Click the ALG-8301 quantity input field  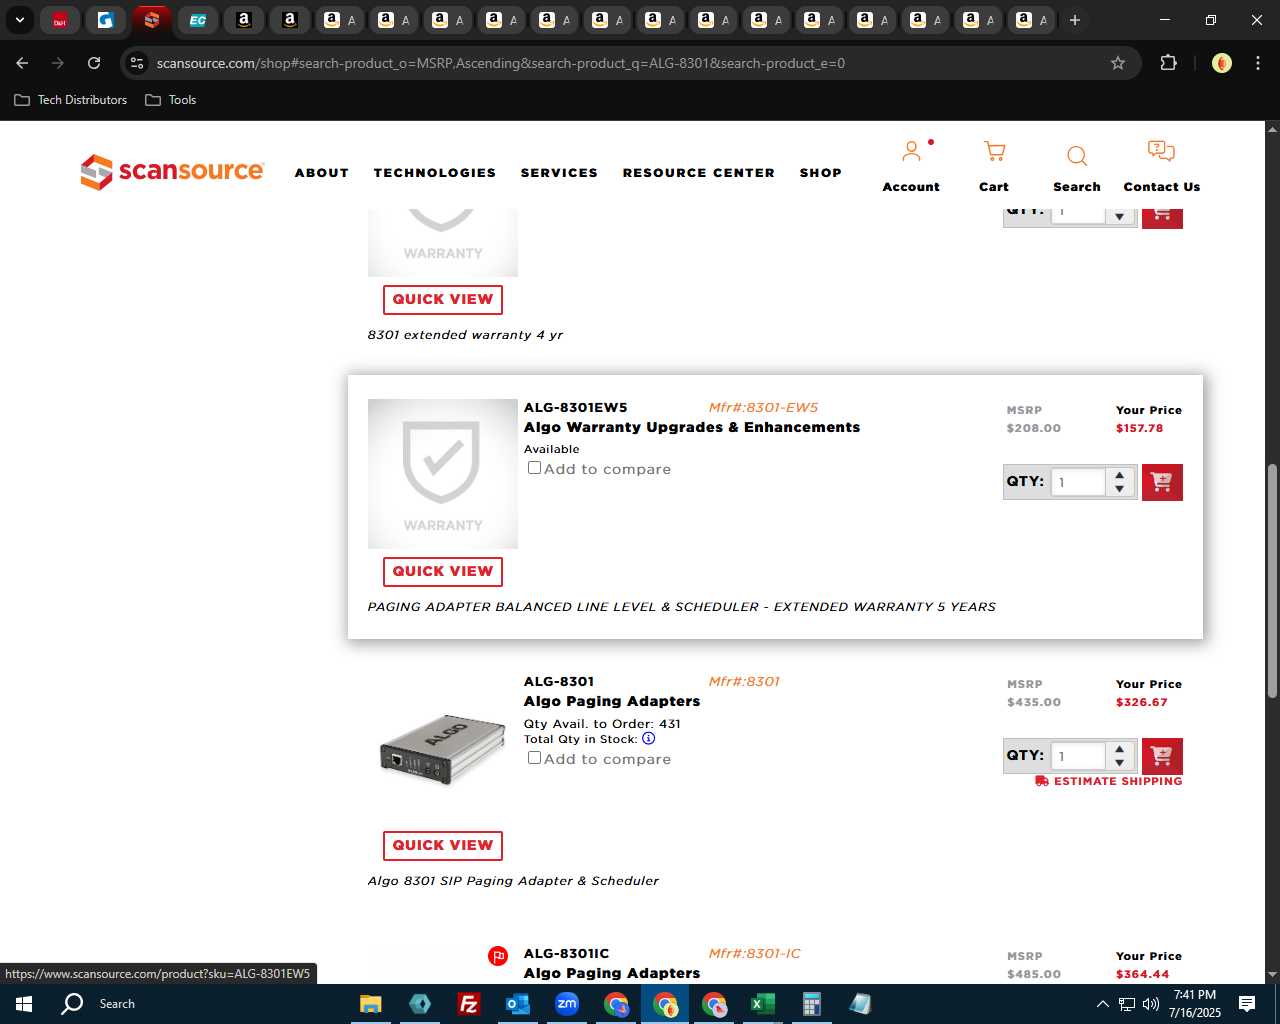(x=1079, y=756)
